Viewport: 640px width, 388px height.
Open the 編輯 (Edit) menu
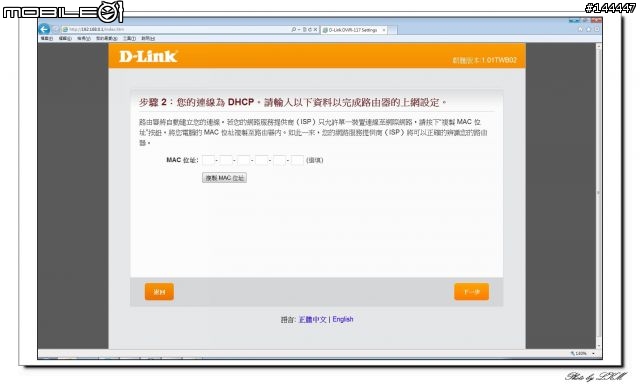(x=65, y=38)
